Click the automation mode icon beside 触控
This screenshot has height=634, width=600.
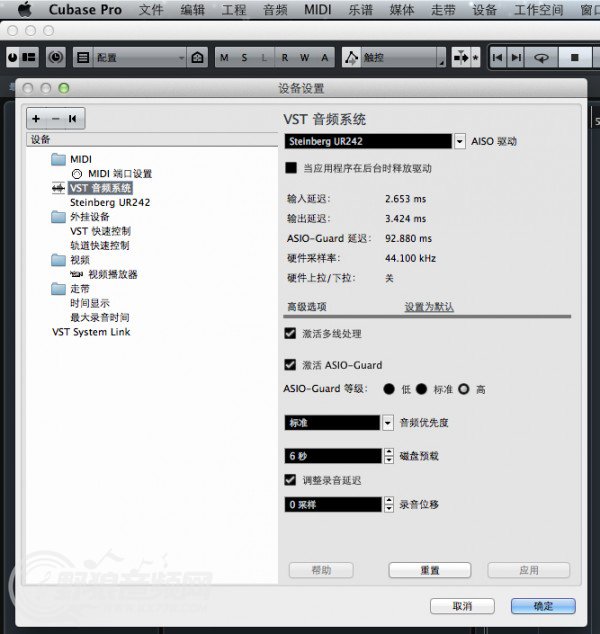pos(351,57)
